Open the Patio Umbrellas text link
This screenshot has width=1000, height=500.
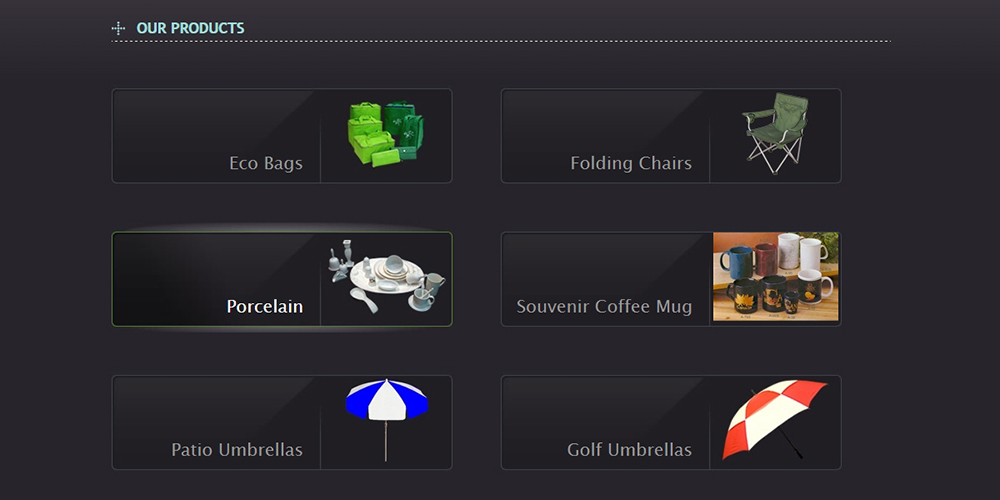(237, 450)
